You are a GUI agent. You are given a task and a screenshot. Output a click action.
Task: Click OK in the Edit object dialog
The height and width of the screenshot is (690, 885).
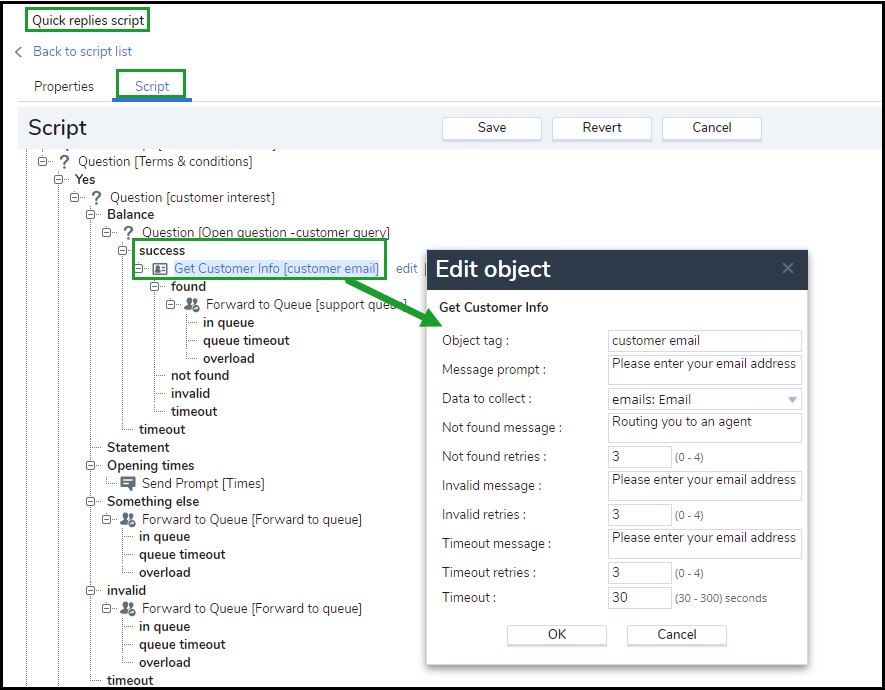pos(557,635)
